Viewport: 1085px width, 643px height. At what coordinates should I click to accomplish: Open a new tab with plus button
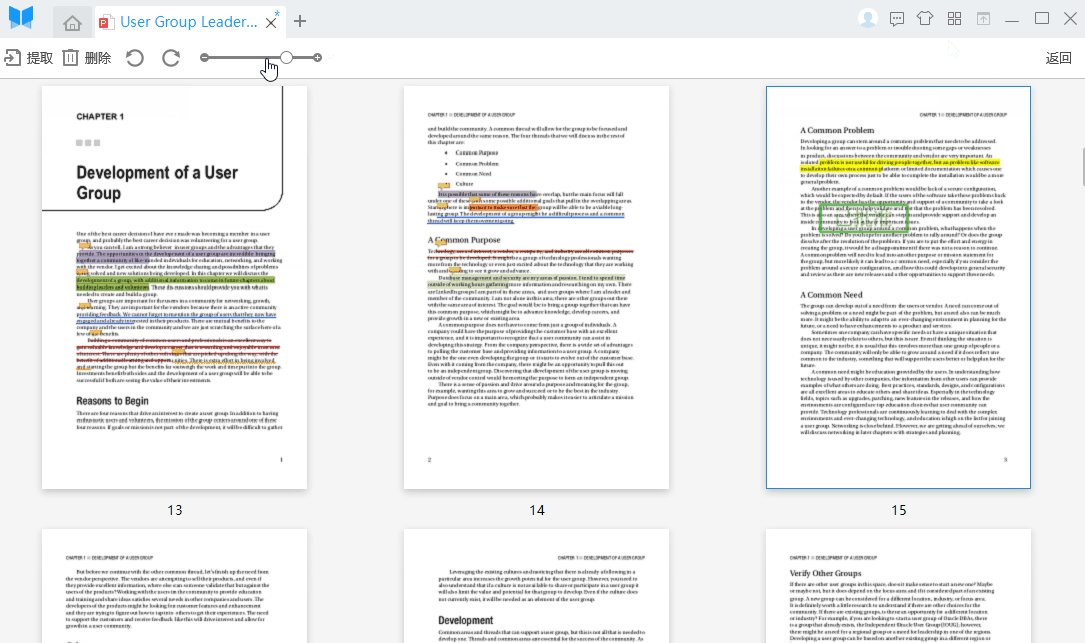point(300,21)
